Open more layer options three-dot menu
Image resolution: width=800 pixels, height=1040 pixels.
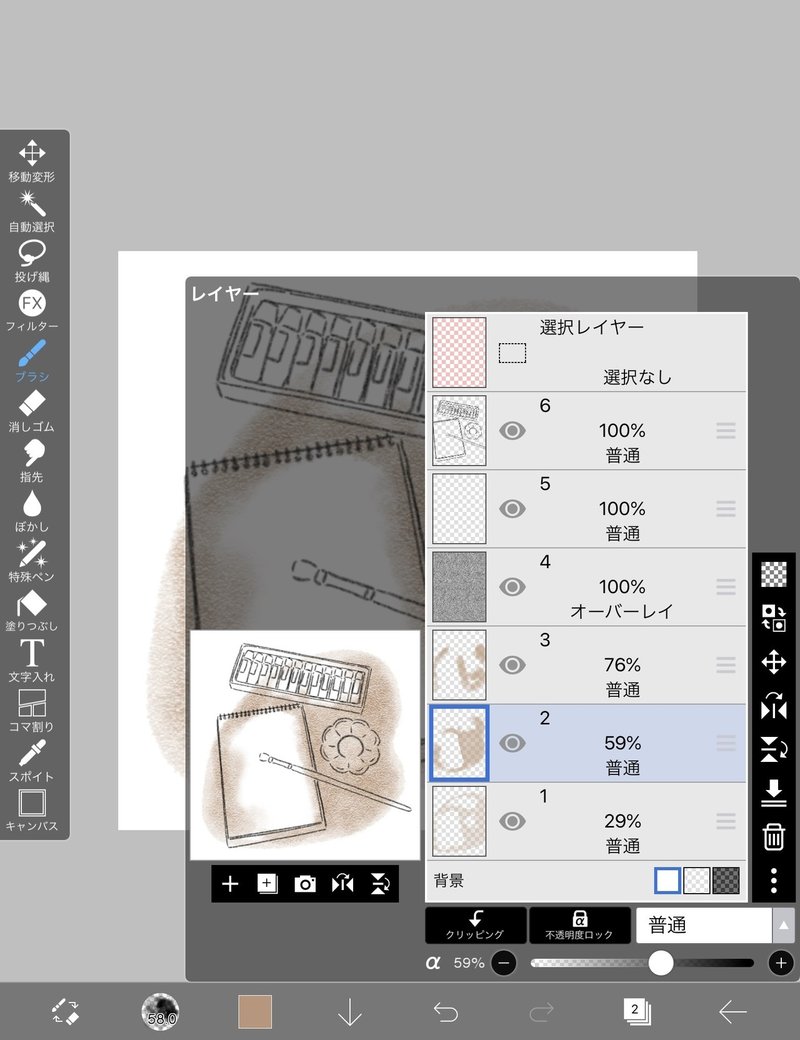[x=773, y=880]
